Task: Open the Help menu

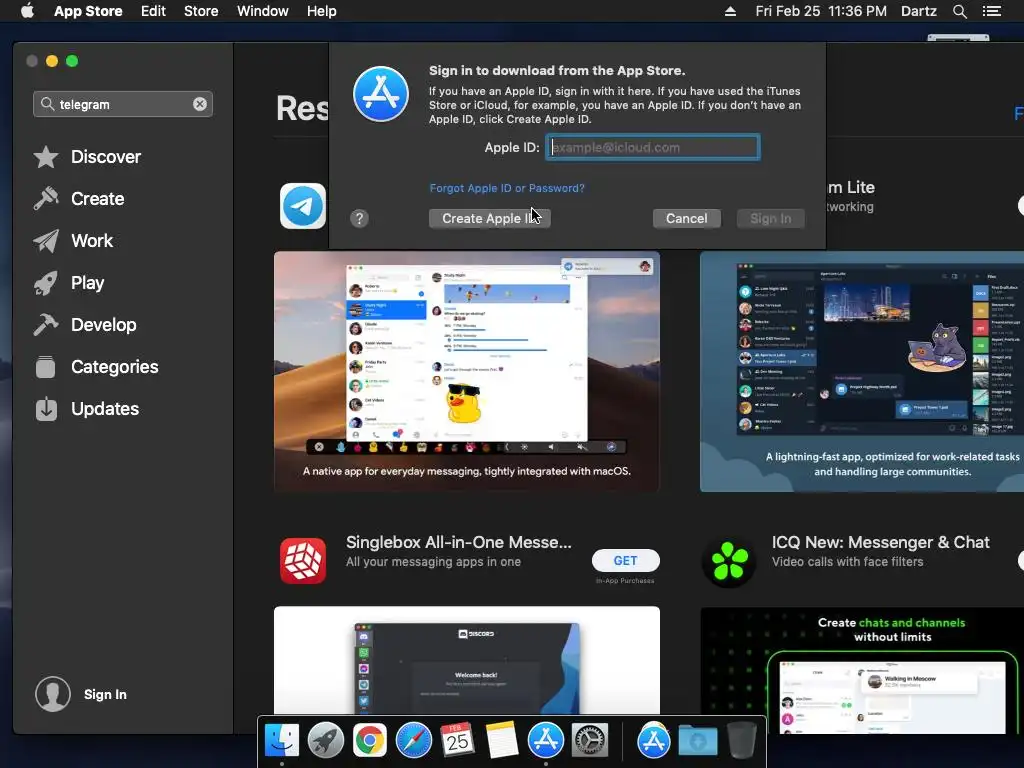Action: (322, 11)
